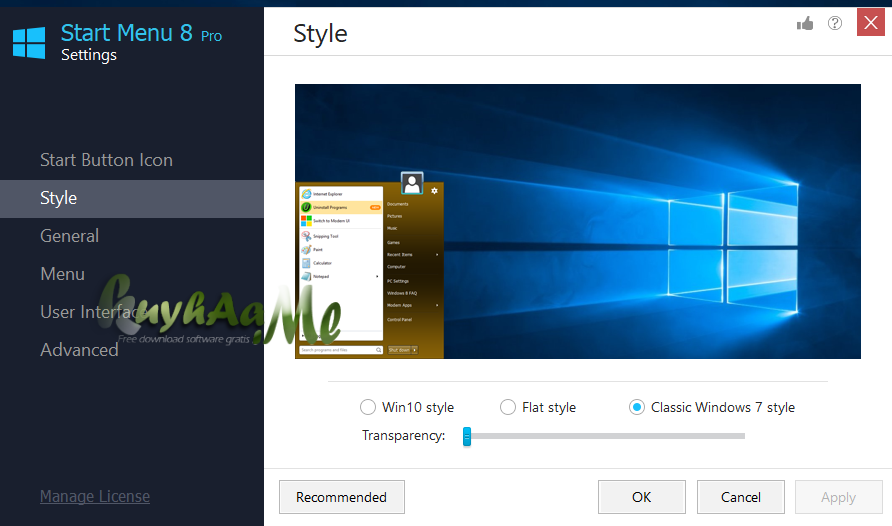892x526 pixels.
Task: Click the middle of Transparency slider track
Action: coord(605,436)
